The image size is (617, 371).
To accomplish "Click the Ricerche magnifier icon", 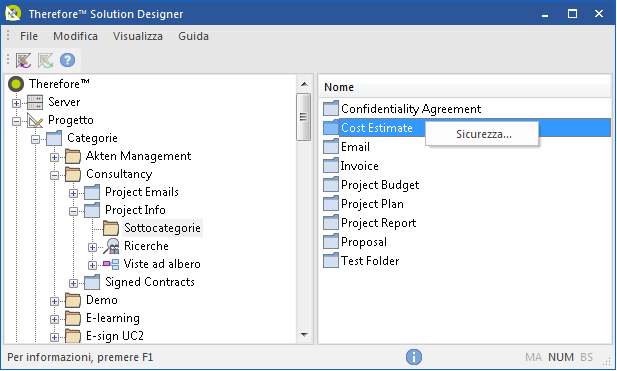I will click(111, 246).
